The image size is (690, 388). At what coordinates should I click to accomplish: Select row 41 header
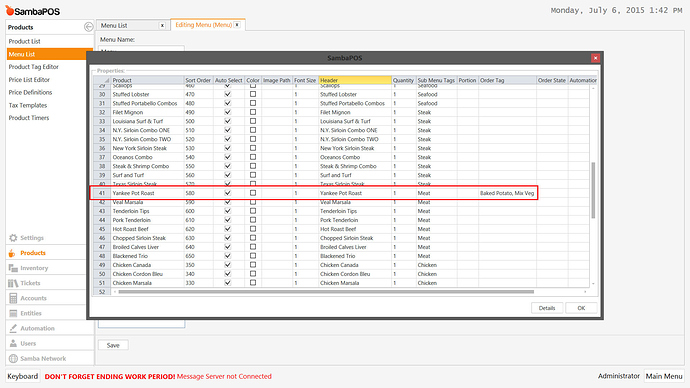tap(102, 193)
